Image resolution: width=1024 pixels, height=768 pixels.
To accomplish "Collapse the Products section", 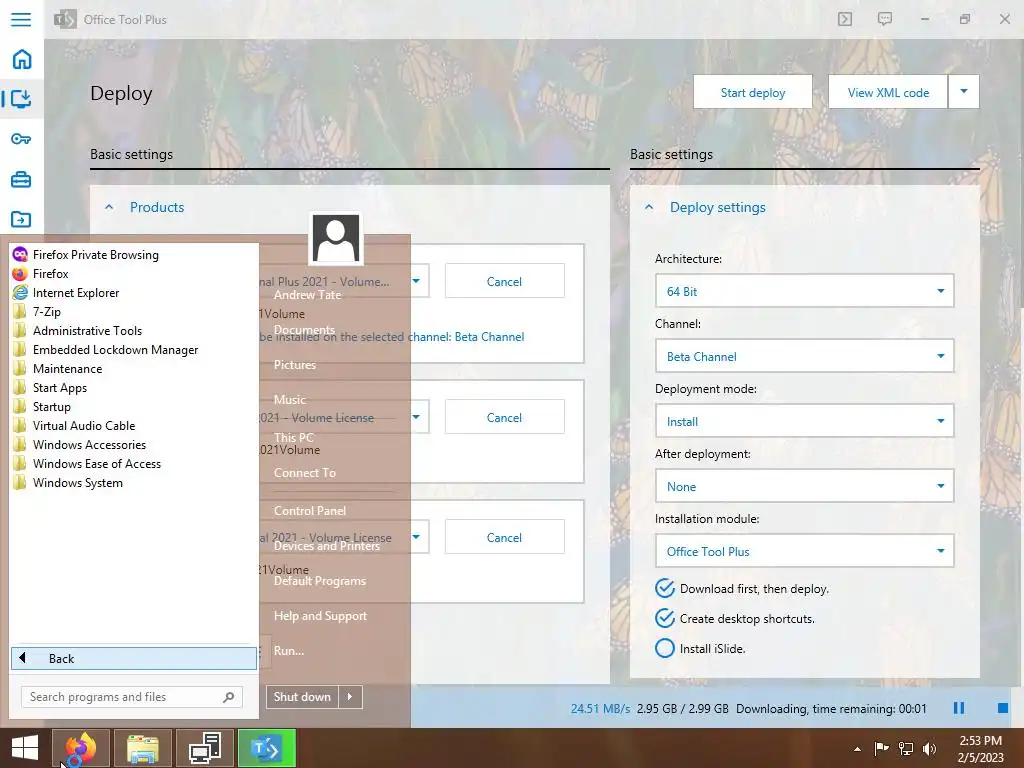I will [109, 207].
